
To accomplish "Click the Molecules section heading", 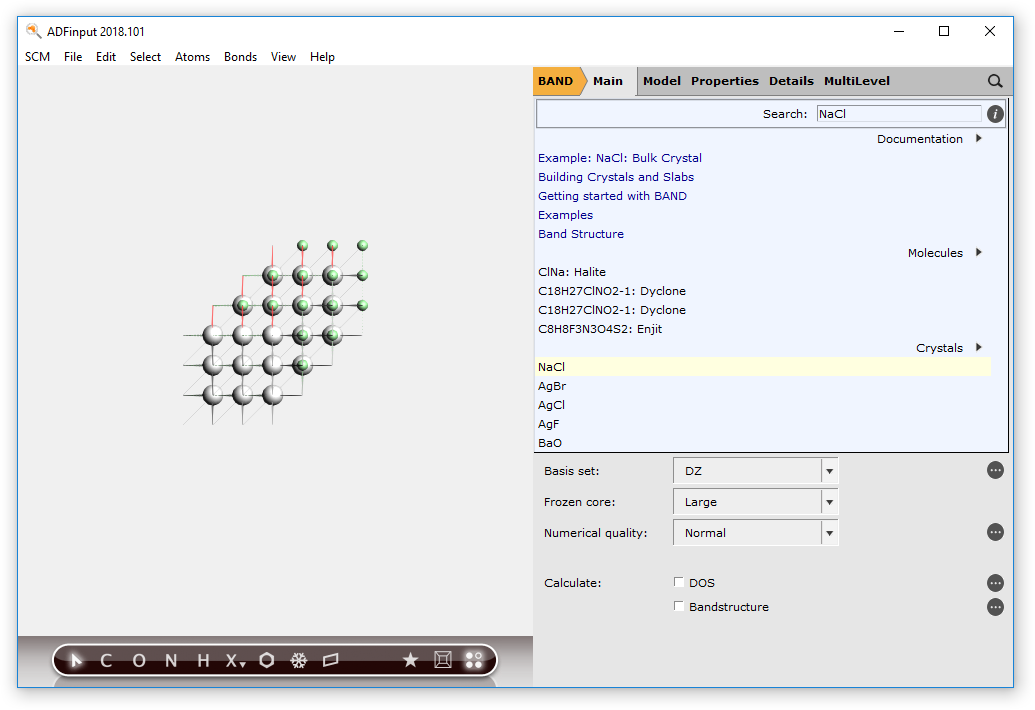I will [935, 253].
